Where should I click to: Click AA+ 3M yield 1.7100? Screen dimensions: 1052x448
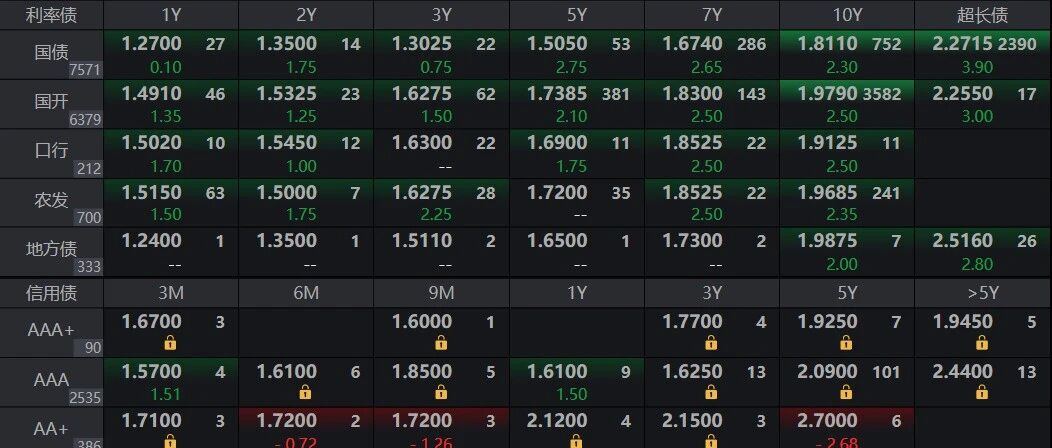coord(152,421)
